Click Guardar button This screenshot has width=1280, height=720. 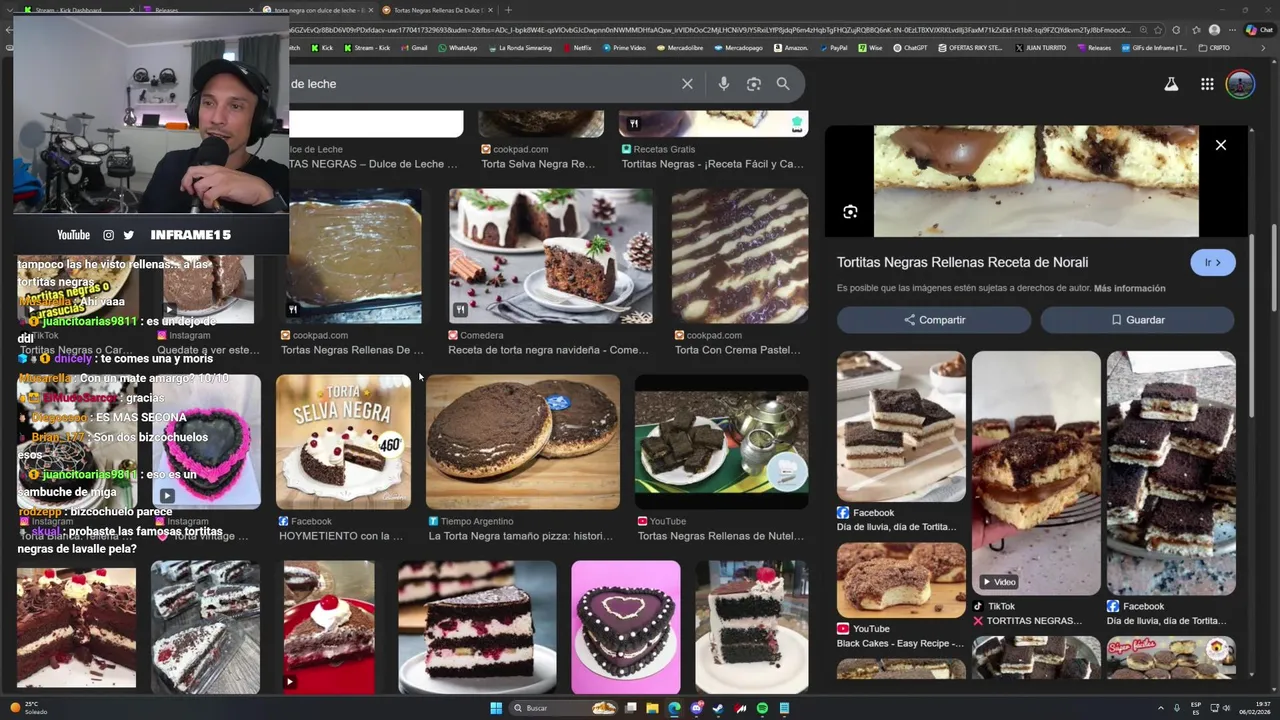pos(1137,320)
